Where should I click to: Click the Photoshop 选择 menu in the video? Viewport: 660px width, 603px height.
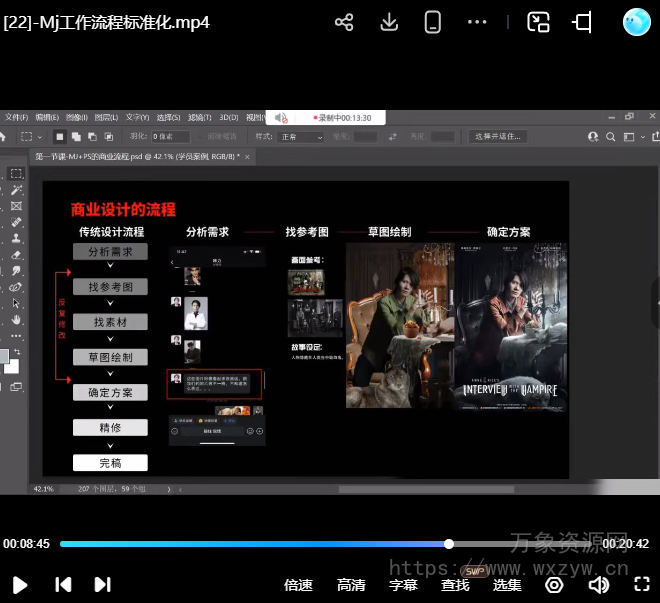pyautogui.click(x=167, y=117)
